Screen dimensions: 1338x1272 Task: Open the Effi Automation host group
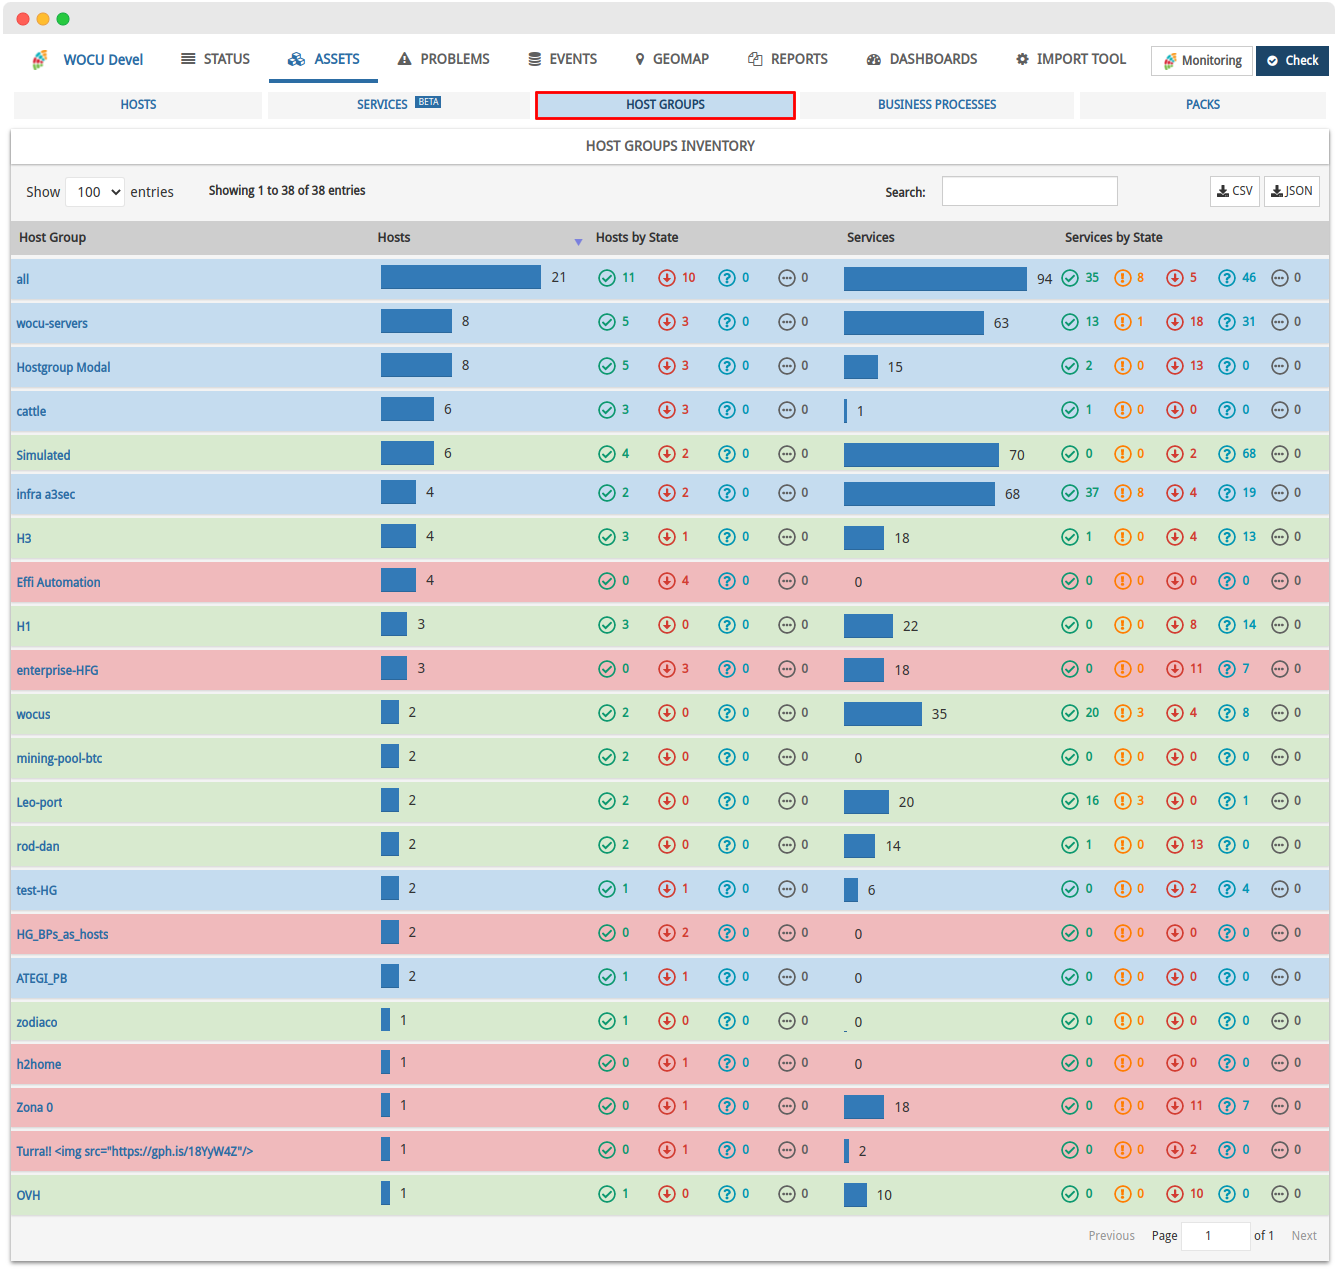58,582
